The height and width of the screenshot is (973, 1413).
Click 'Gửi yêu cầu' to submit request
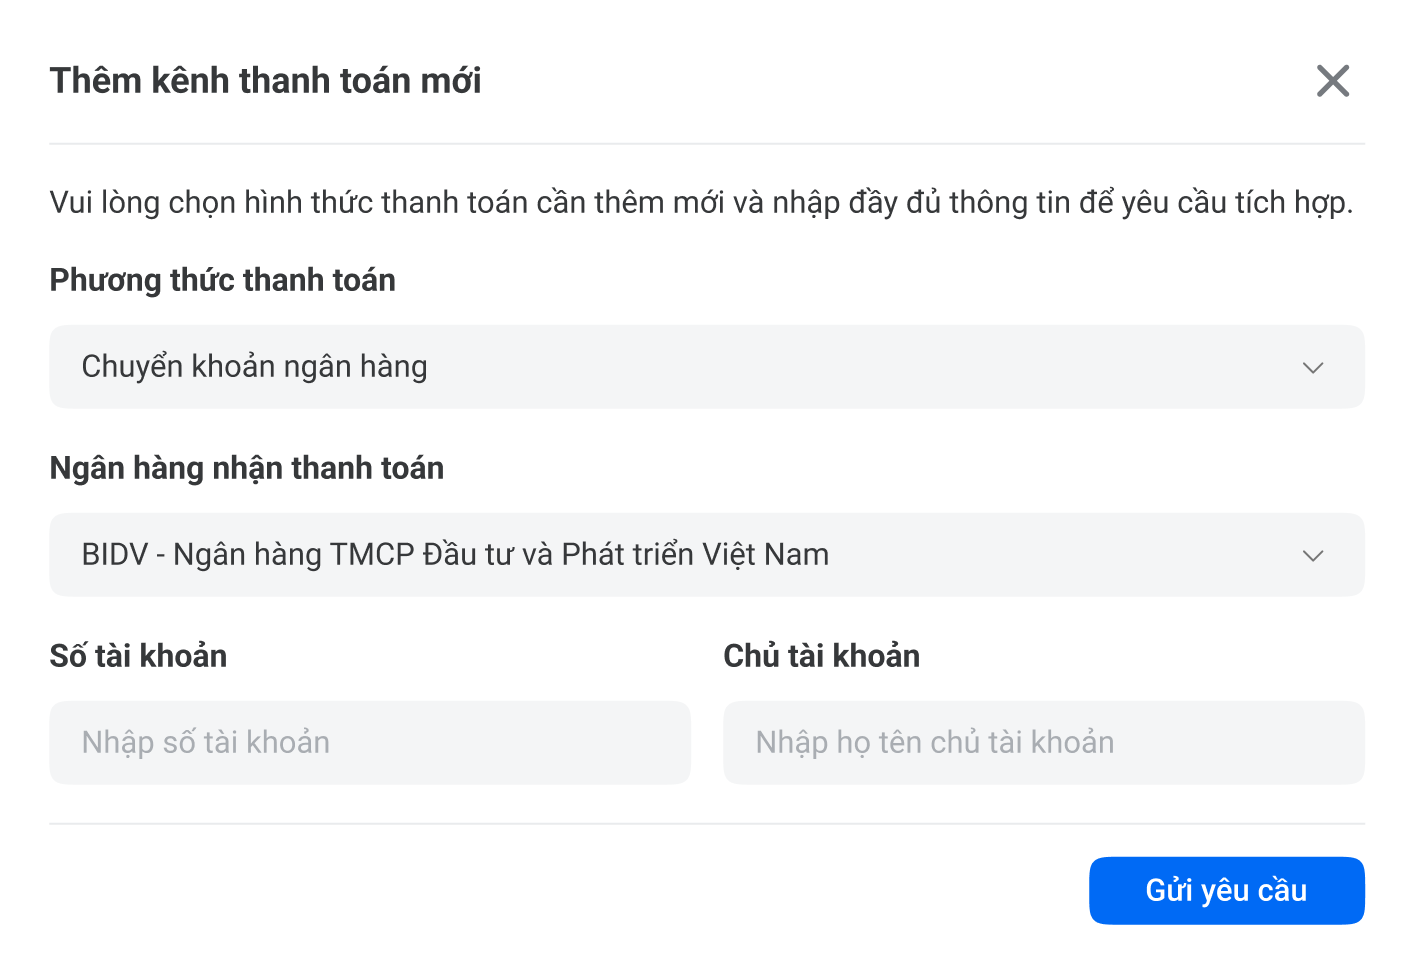click(1226, 890)
